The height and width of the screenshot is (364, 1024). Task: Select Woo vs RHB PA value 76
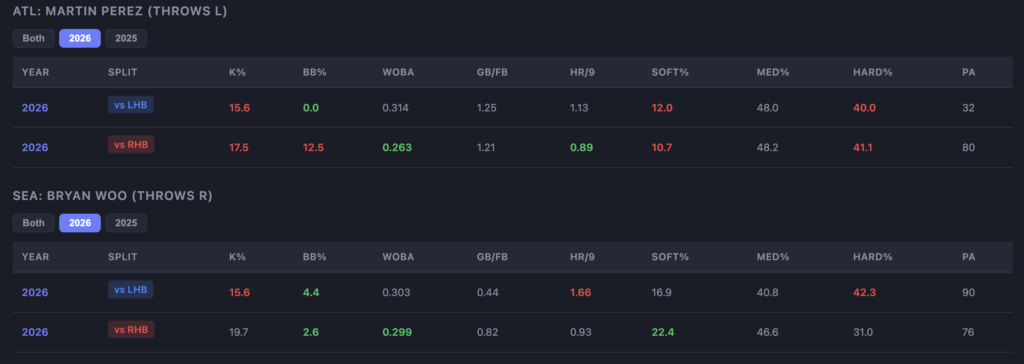(x=968, y=333)
